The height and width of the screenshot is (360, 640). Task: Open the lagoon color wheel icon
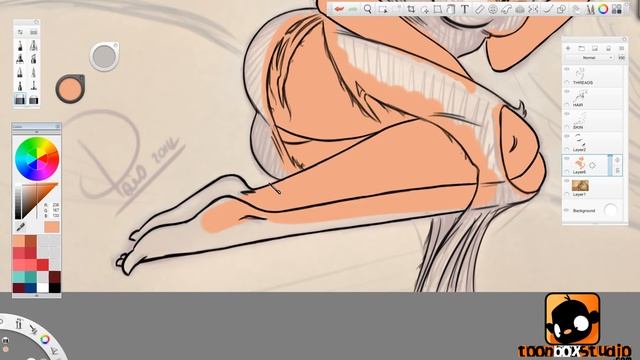pyautogui.click(x=45, y=339)
